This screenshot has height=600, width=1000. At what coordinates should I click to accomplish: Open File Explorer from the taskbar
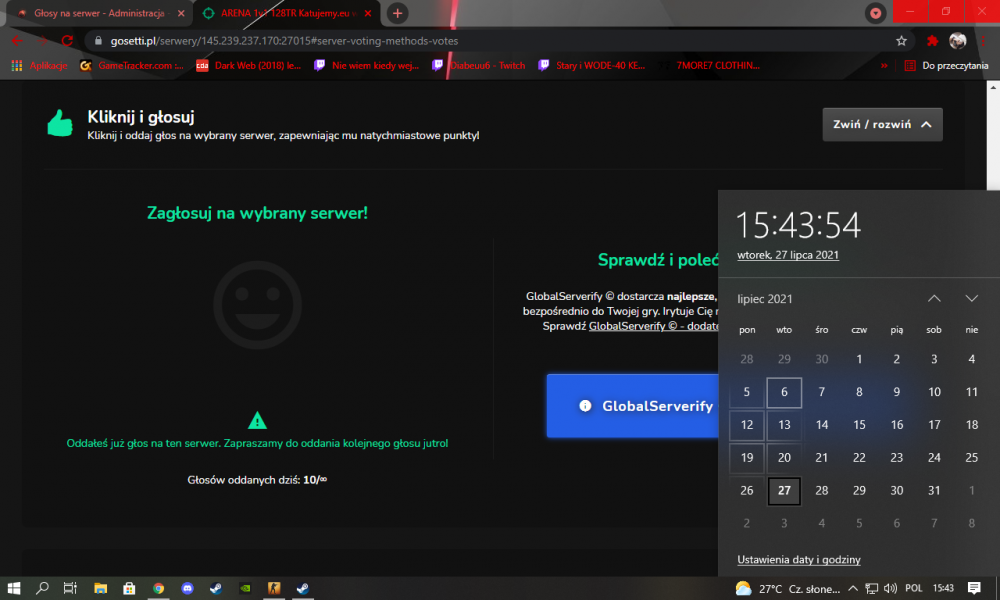[x=100, y=588]
